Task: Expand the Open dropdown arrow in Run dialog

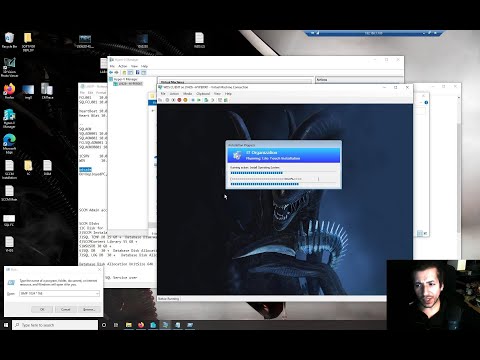Action: pos(97,293)
